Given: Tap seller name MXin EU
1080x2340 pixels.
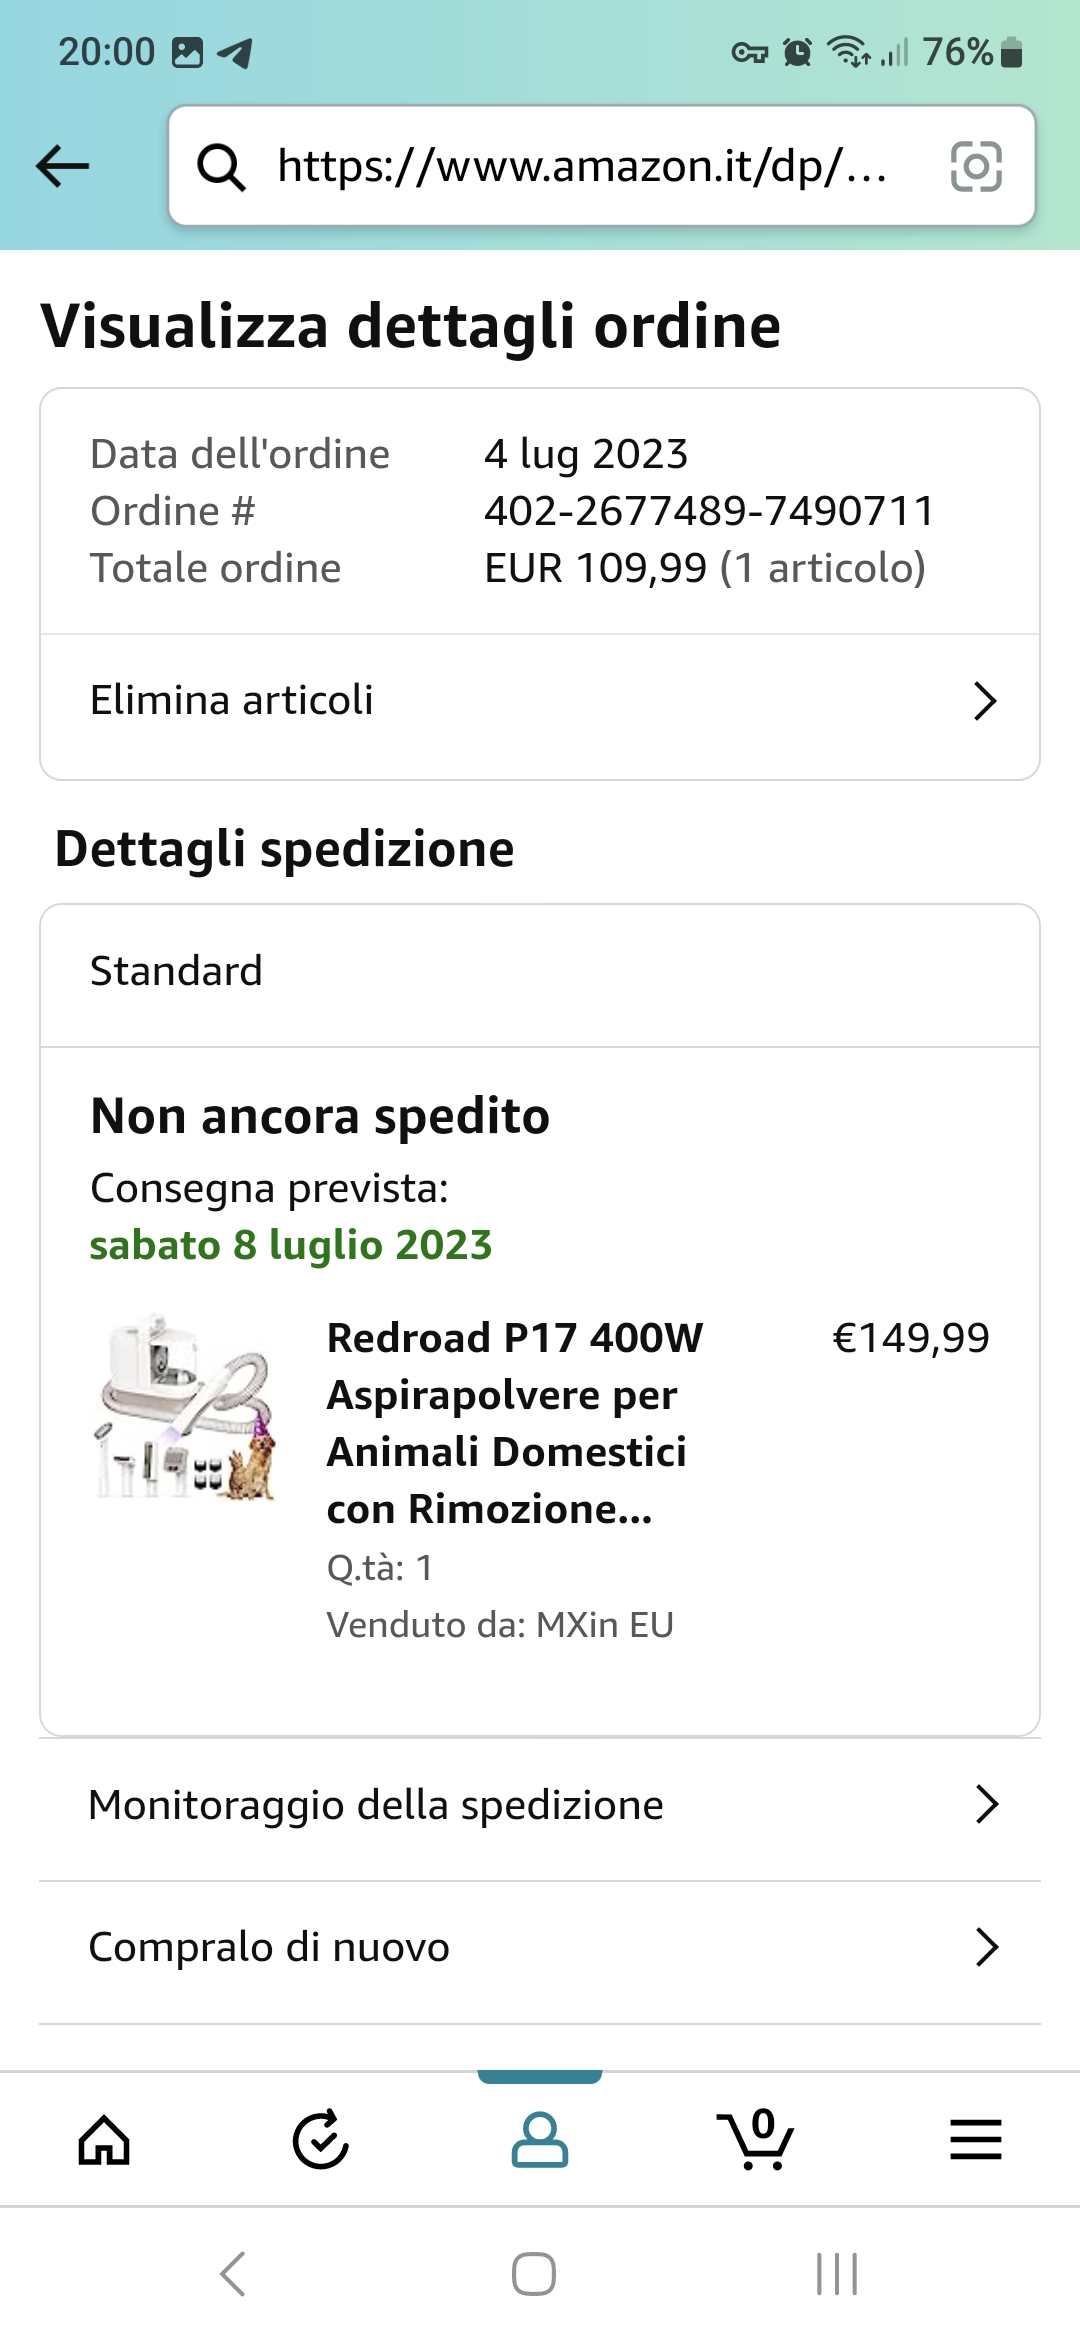Looking at the screenshot, I should [604, 1625].
